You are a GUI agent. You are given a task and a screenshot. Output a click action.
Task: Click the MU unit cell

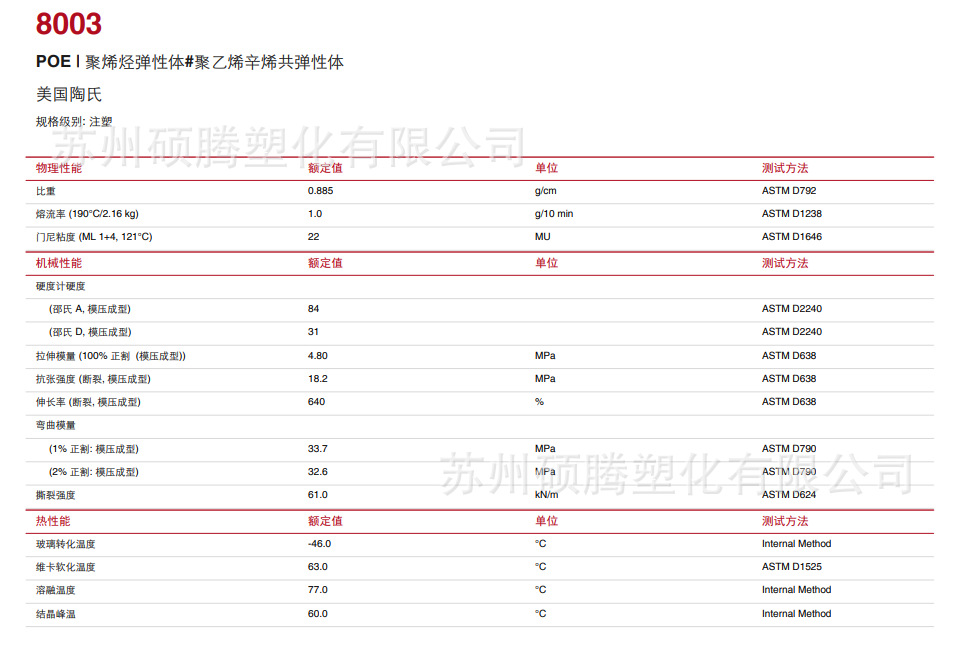(542, 237)
